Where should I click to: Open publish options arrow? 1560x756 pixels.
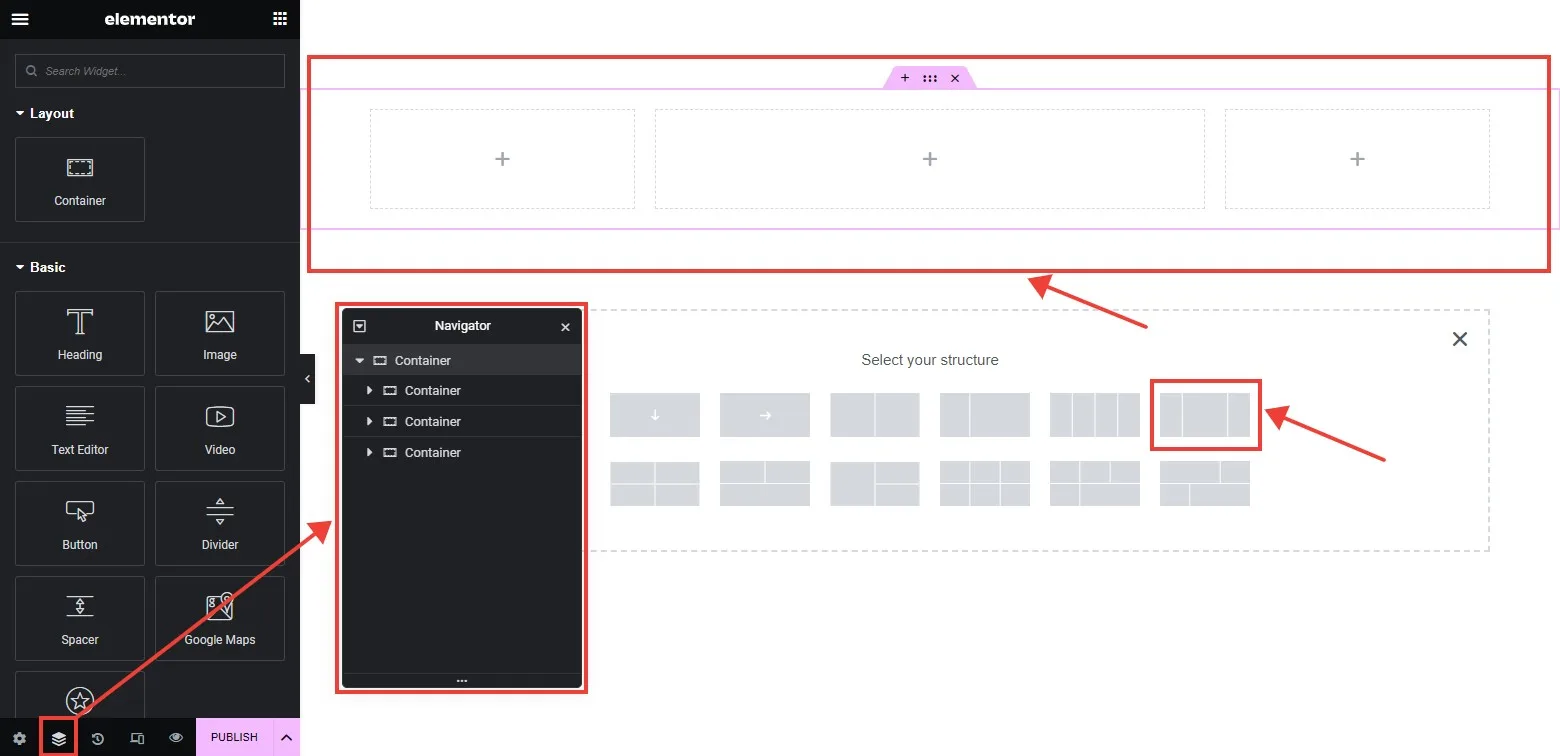[286, 738]
